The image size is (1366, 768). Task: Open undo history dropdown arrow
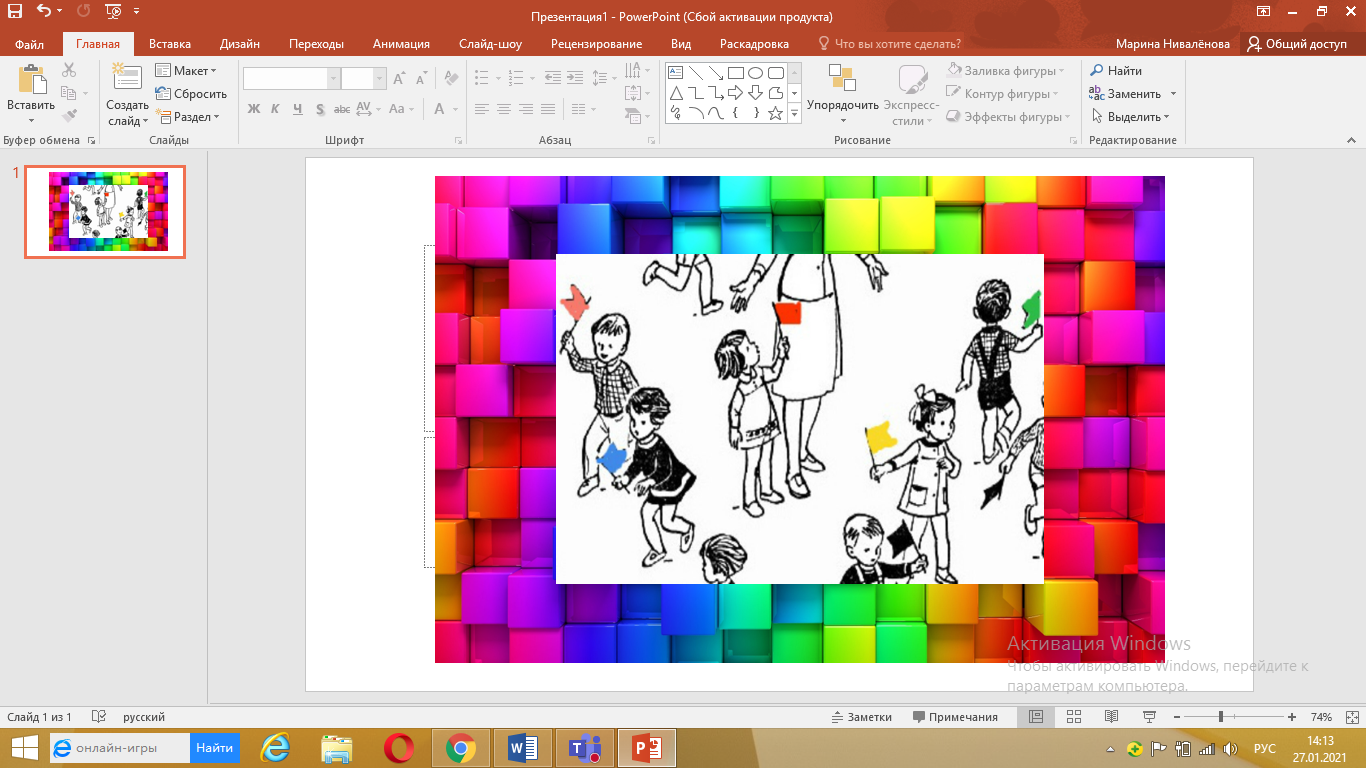59,12
